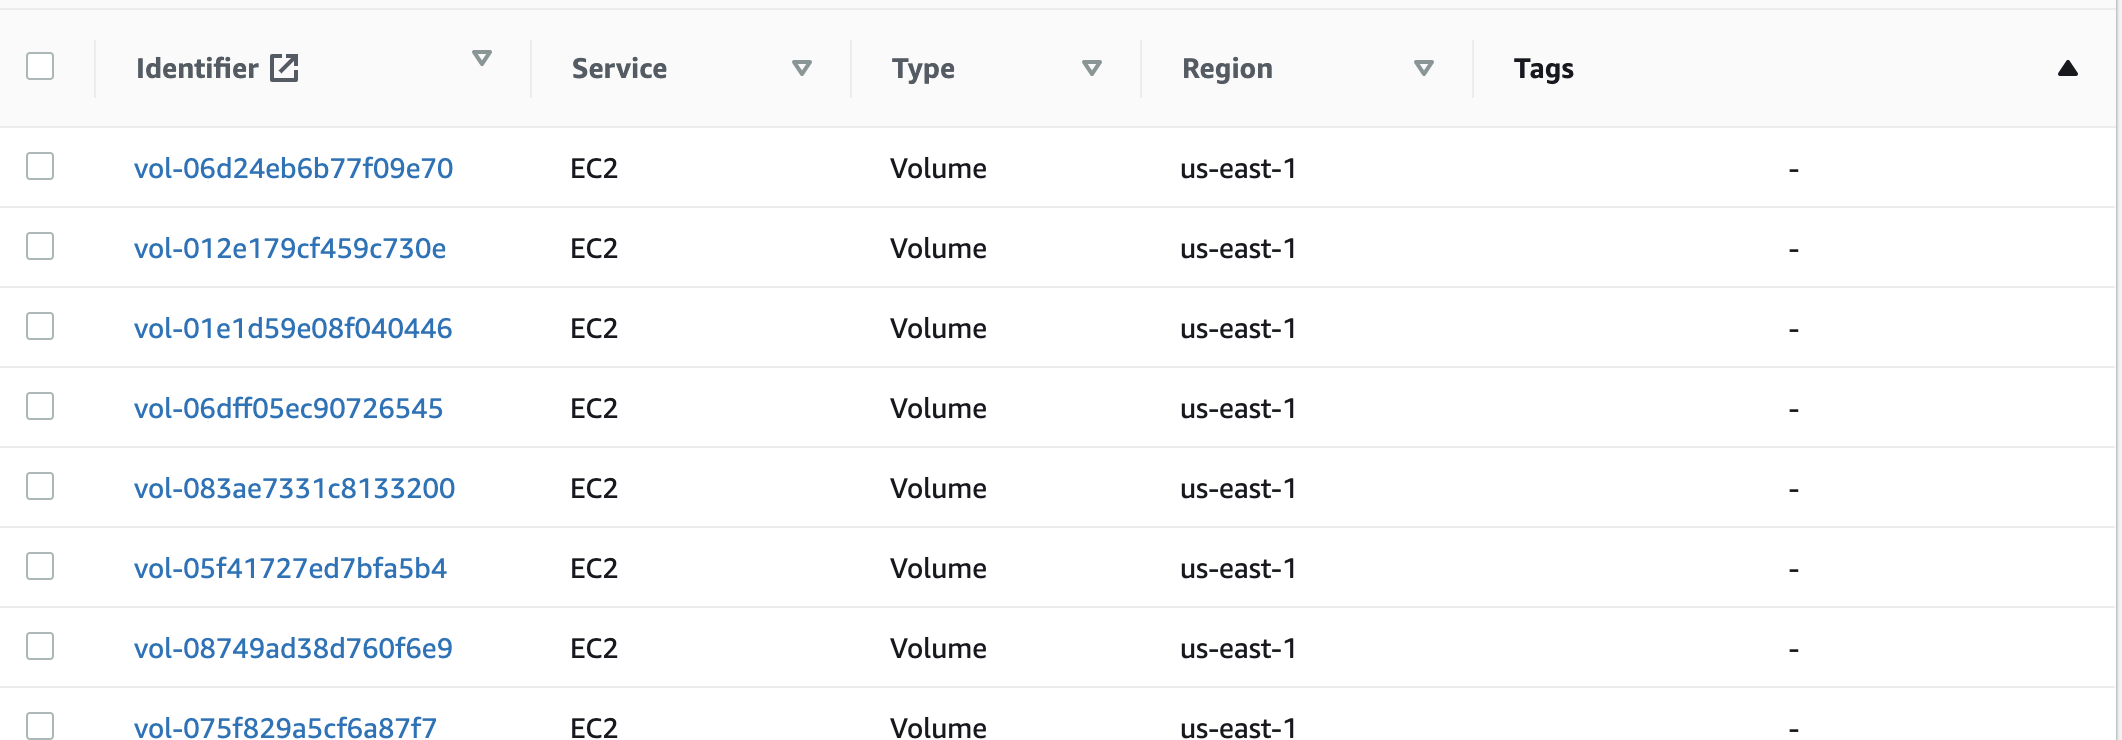
Task: Open the Identifier column filter triangle
Action: 482,58
